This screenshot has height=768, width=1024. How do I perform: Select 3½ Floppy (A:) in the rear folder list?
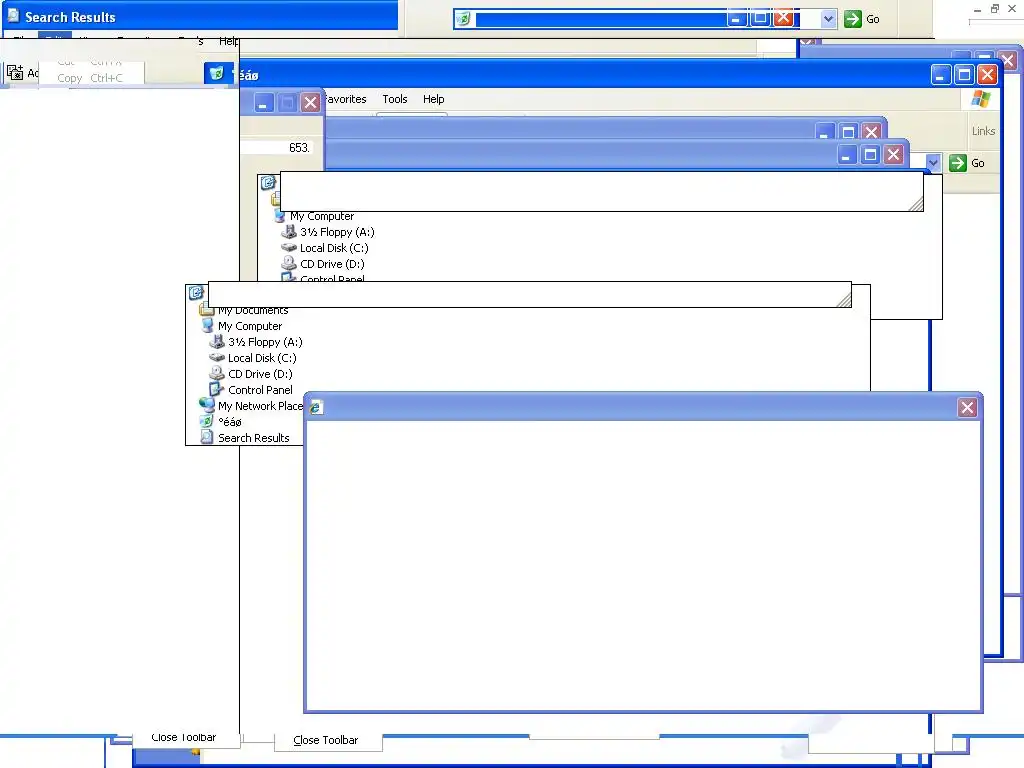(337, 232)
